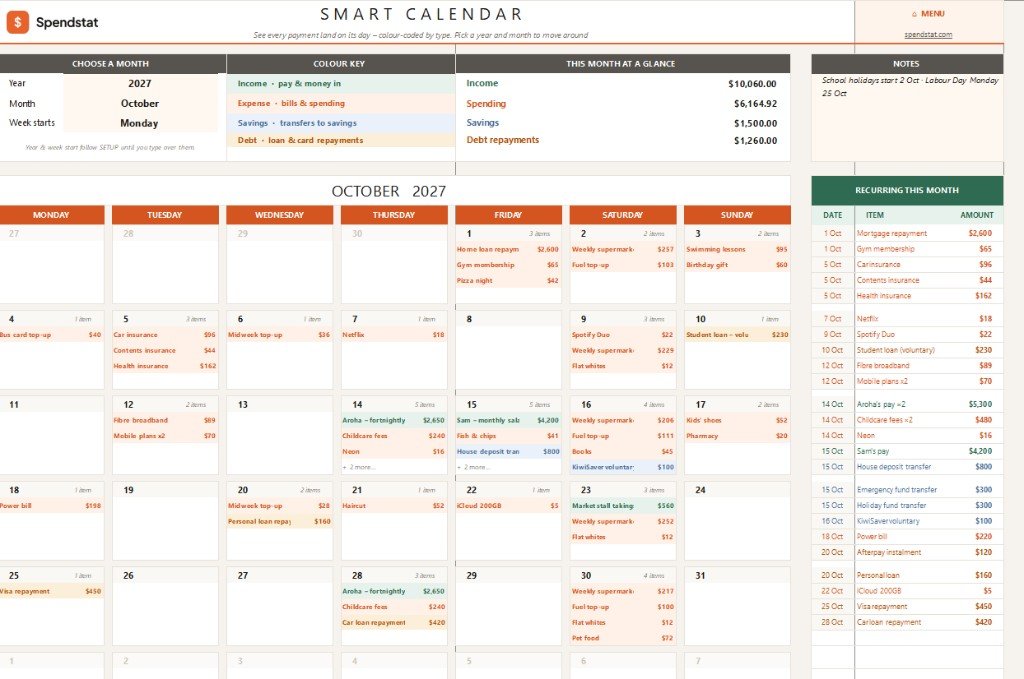This screenshot has height=679, width=1024.
Task: Click the Savings colour key swatch
Action: (341, 123)
